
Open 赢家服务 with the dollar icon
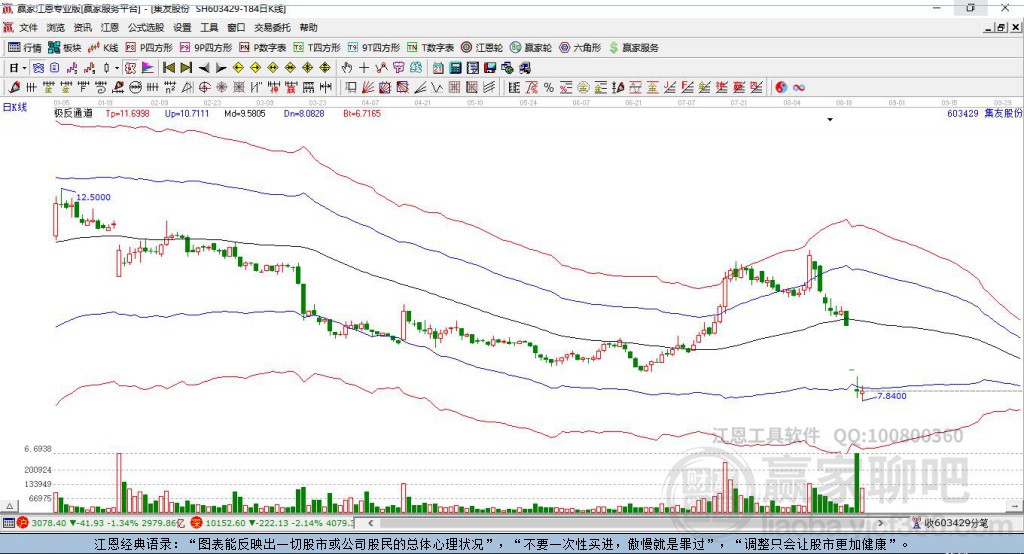pos(634,48)
